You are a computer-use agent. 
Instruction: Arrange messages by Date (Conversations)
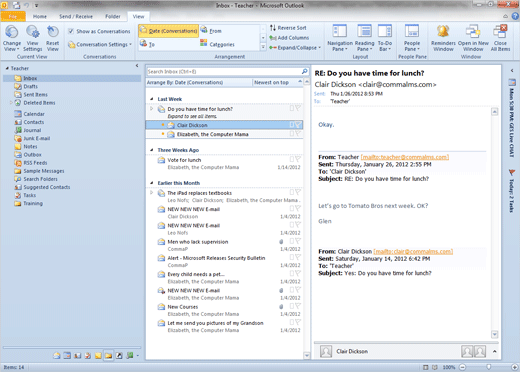pos(169,31)
